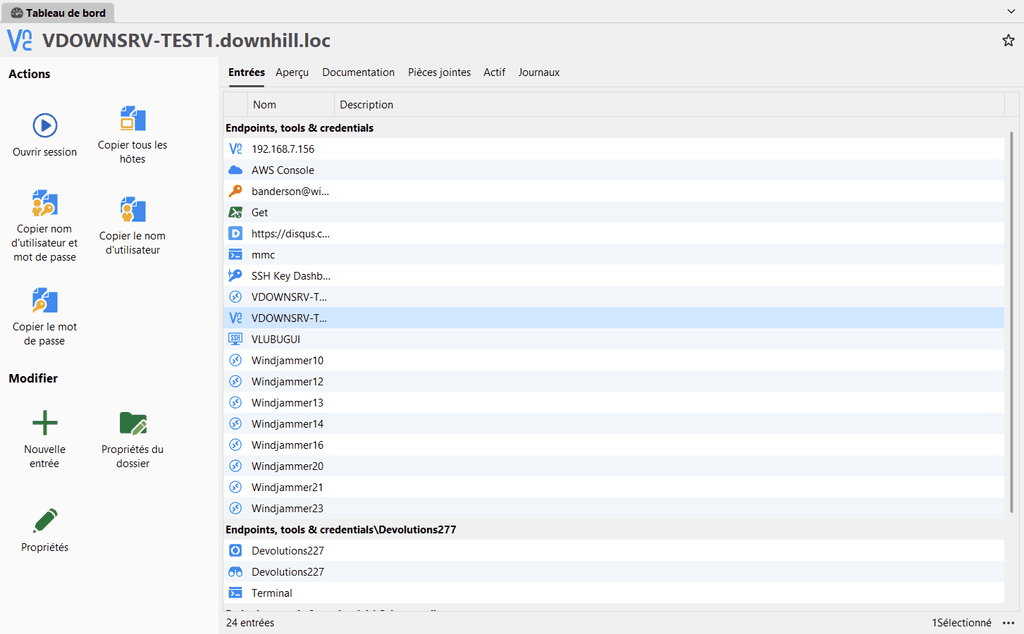Sort entries by the Nom column header
The height and width of the screenshot is (634, 1024).
pyautogui.click(x=290, y=105)
